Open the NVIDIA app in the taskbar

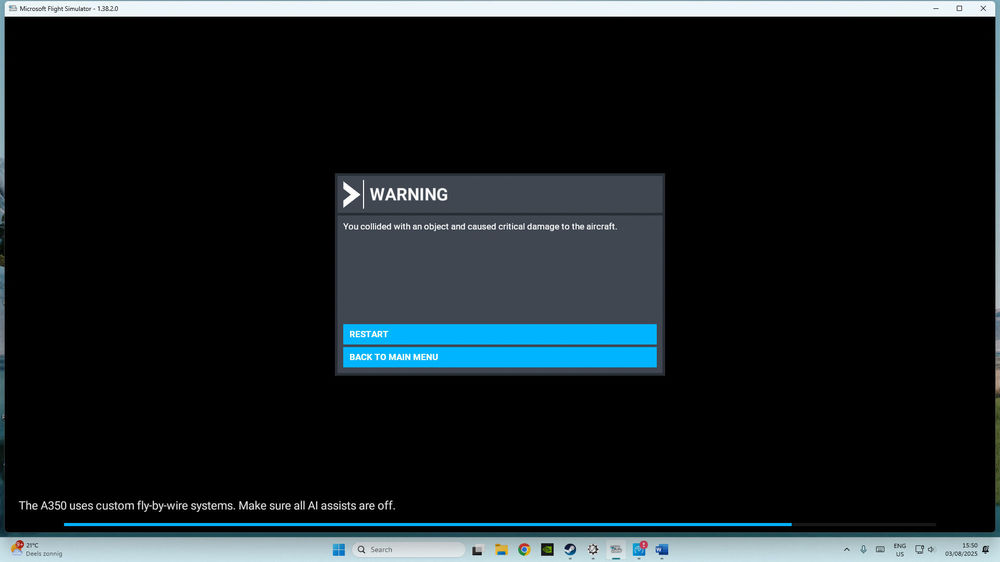tap(547, 549)
